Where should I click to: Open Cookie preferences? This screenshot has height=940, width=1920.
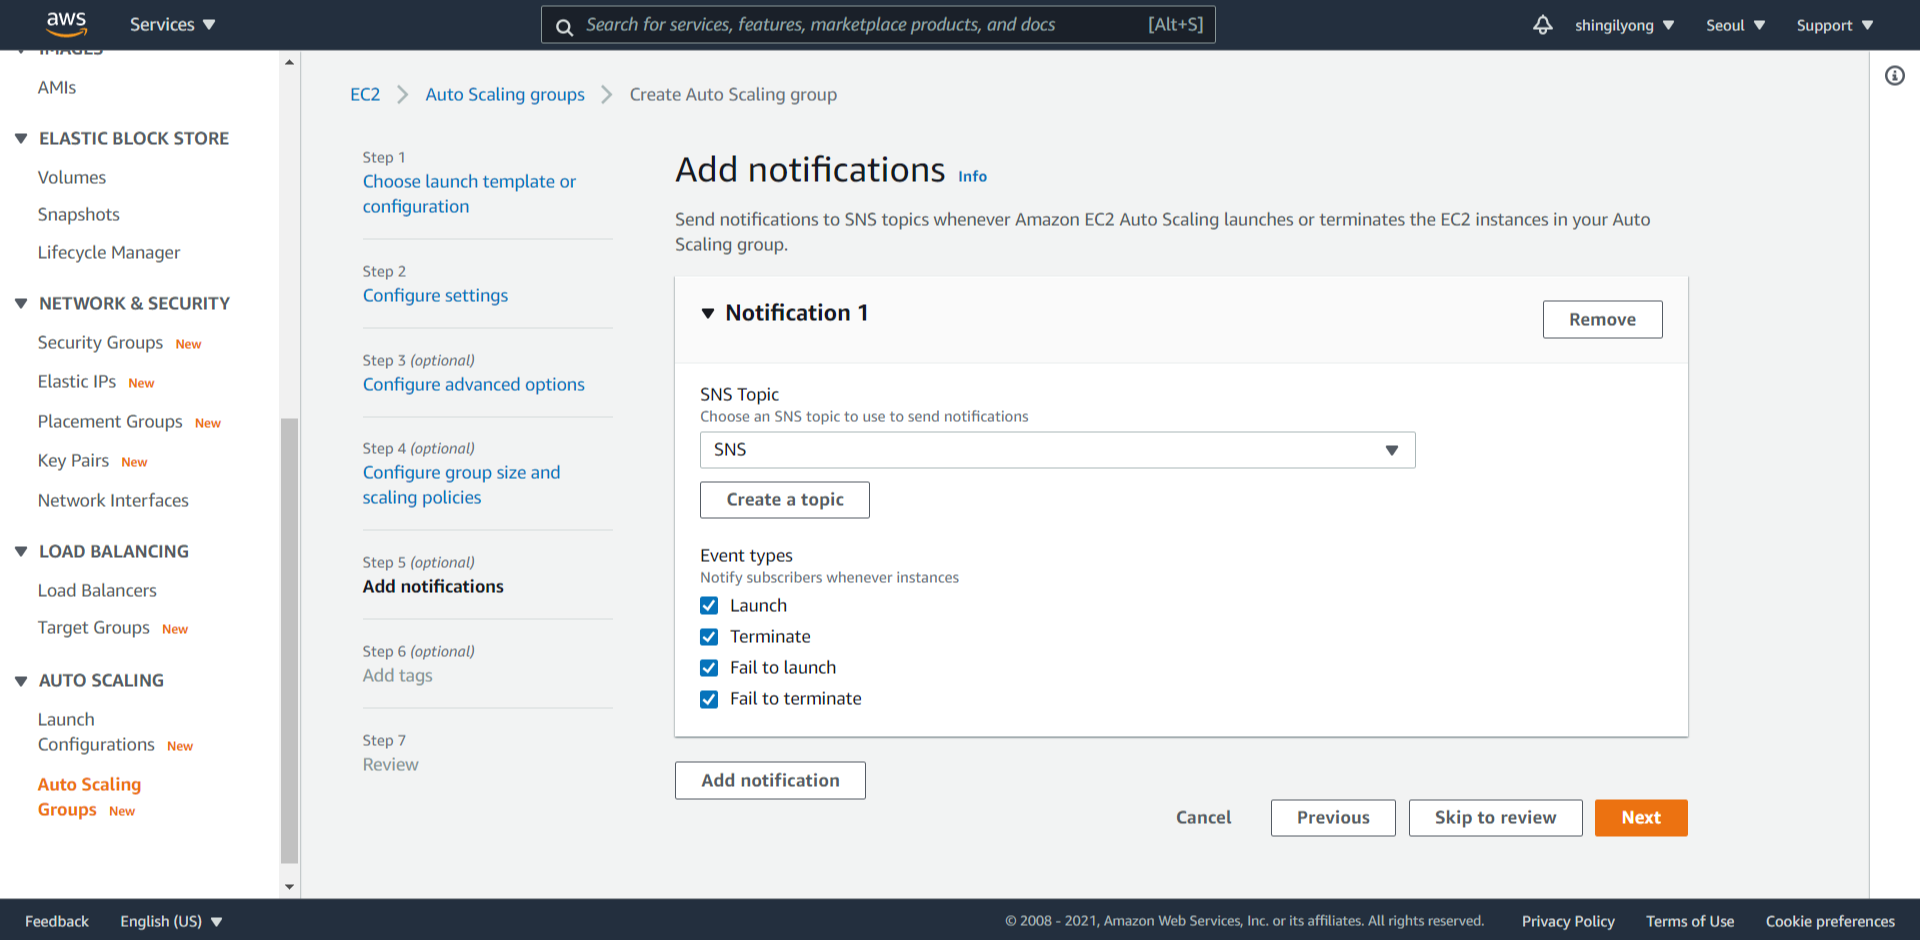pyautogui.click(x=1830, y=921)
